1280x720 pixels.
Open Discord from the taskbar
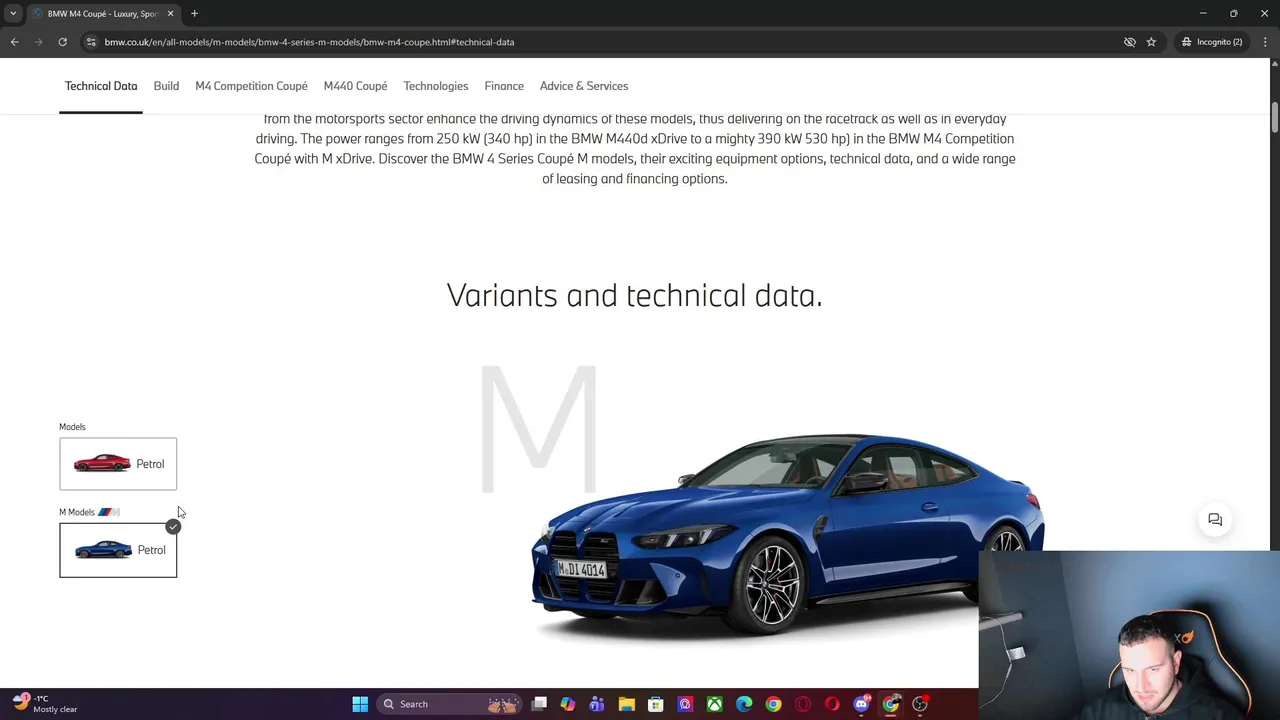click(x=861, y=704)
